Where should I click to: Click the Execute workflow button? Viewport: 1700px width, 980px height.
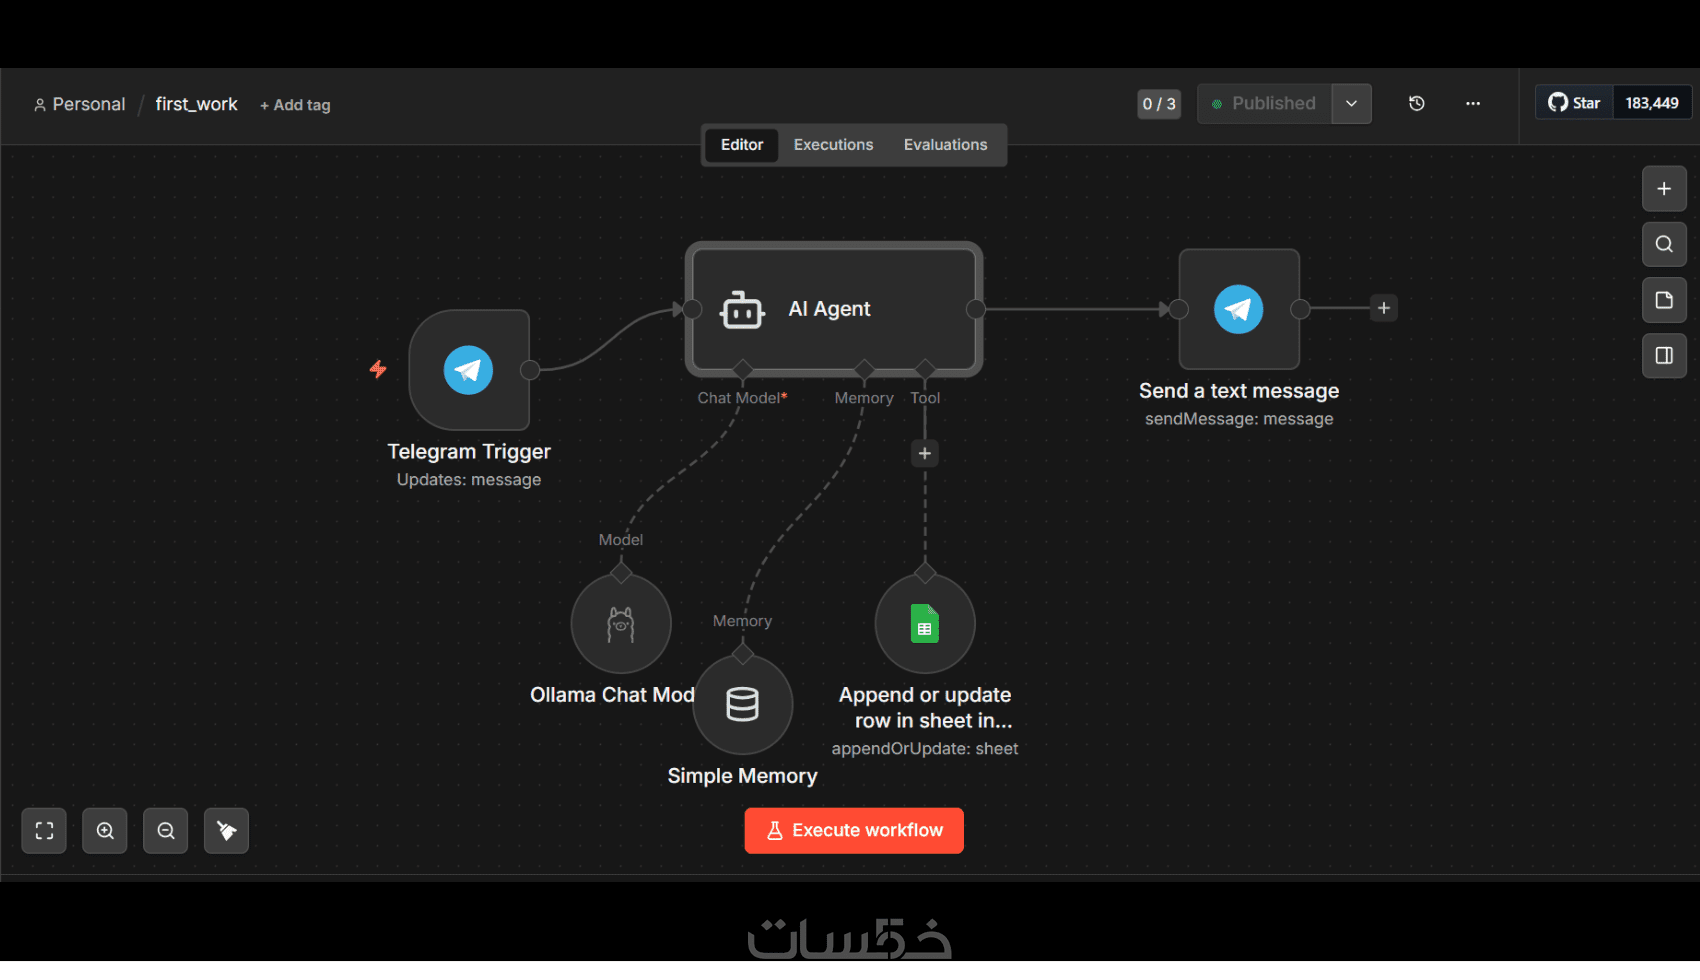coord(854,831)
